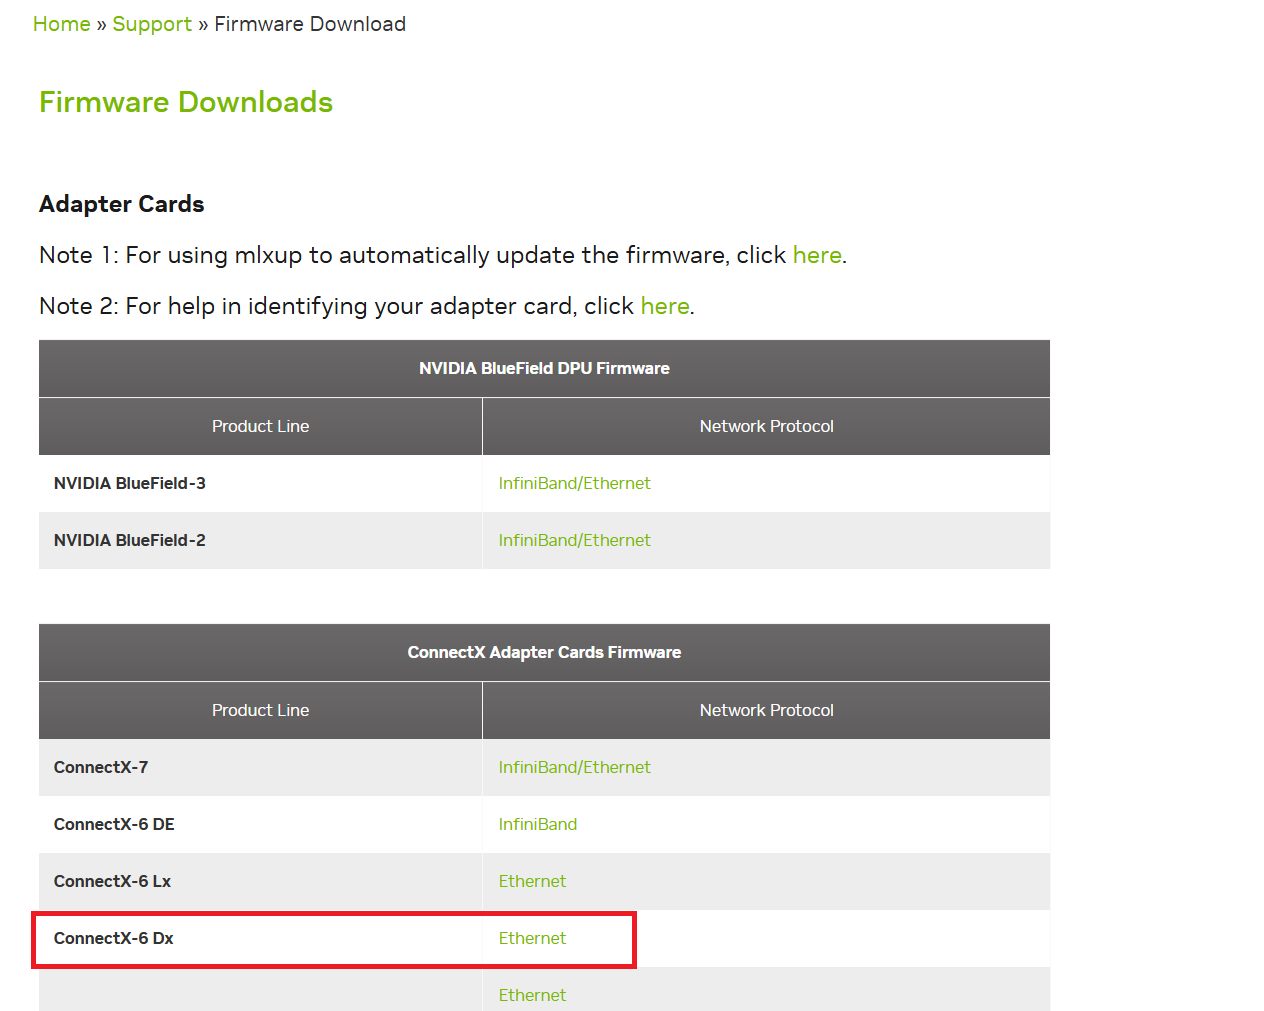The width and height of the screenshot is (1264, 1011).
Task: Click "here" link for mlxup firmware update
Action: pyautogui.click(x=817, y=255)
